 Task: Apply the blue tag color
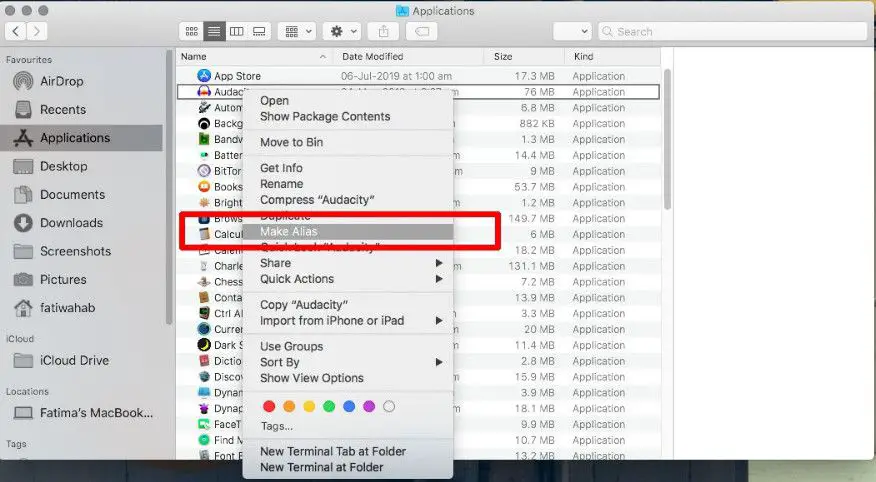[349, 407]
